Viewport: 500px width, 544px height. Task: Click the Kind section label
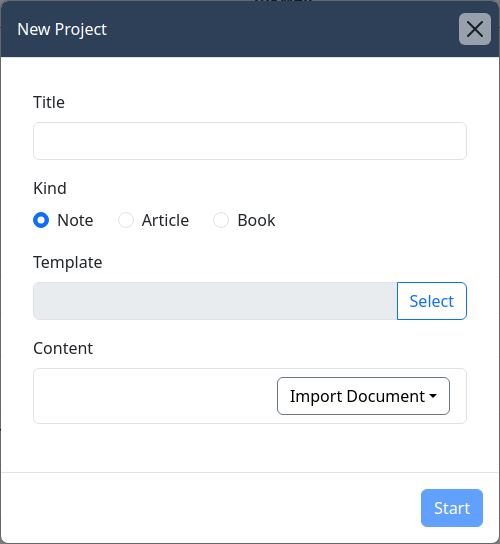pyautogui.click(x=50, y=188)
